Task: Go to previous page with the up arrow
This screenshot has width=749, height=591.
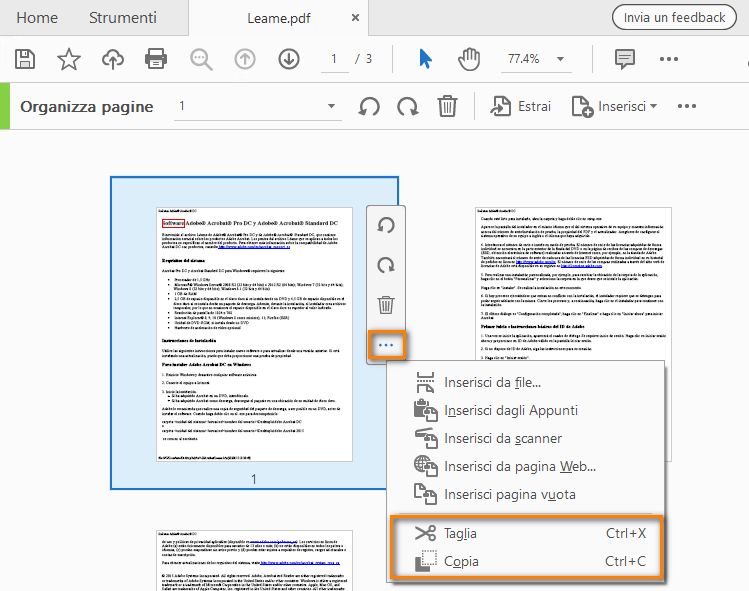Action: pos(245,59)
